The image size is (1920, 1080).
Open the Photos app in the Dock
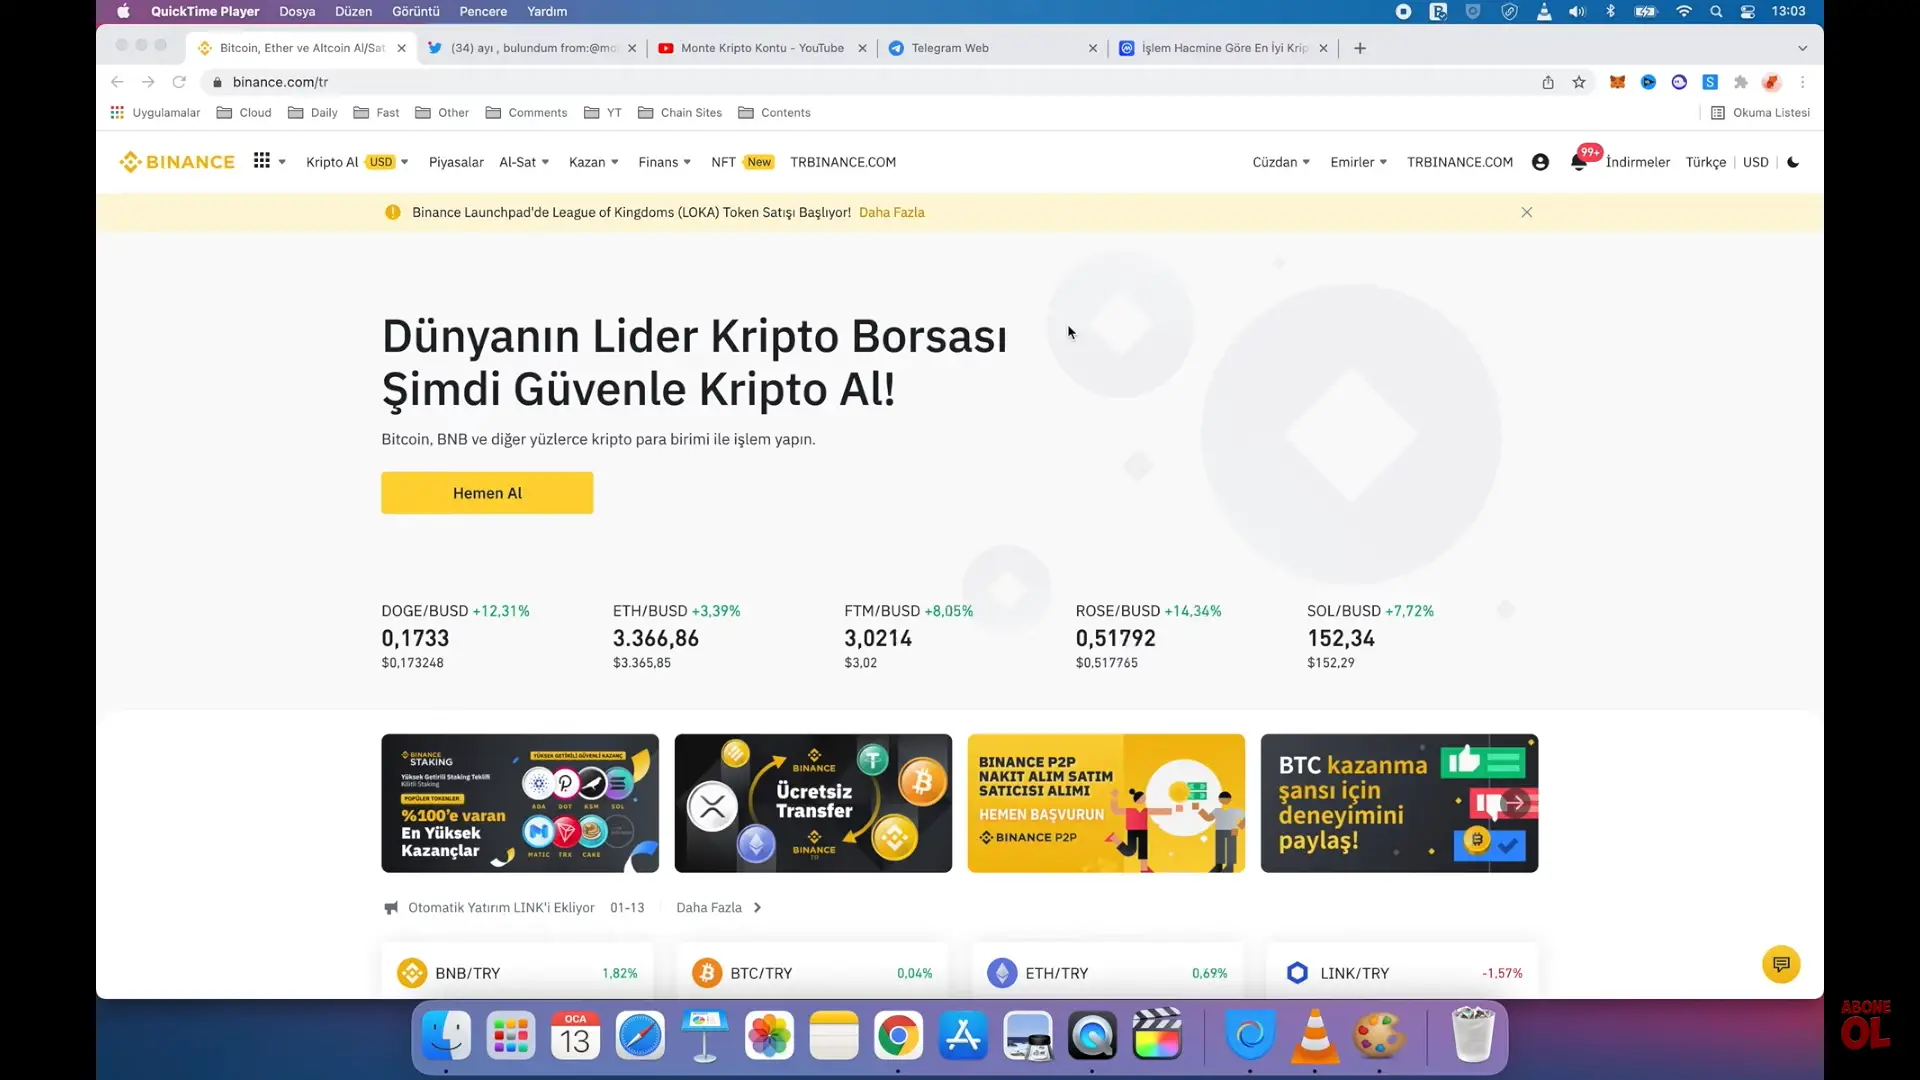tap(769, 1035)
